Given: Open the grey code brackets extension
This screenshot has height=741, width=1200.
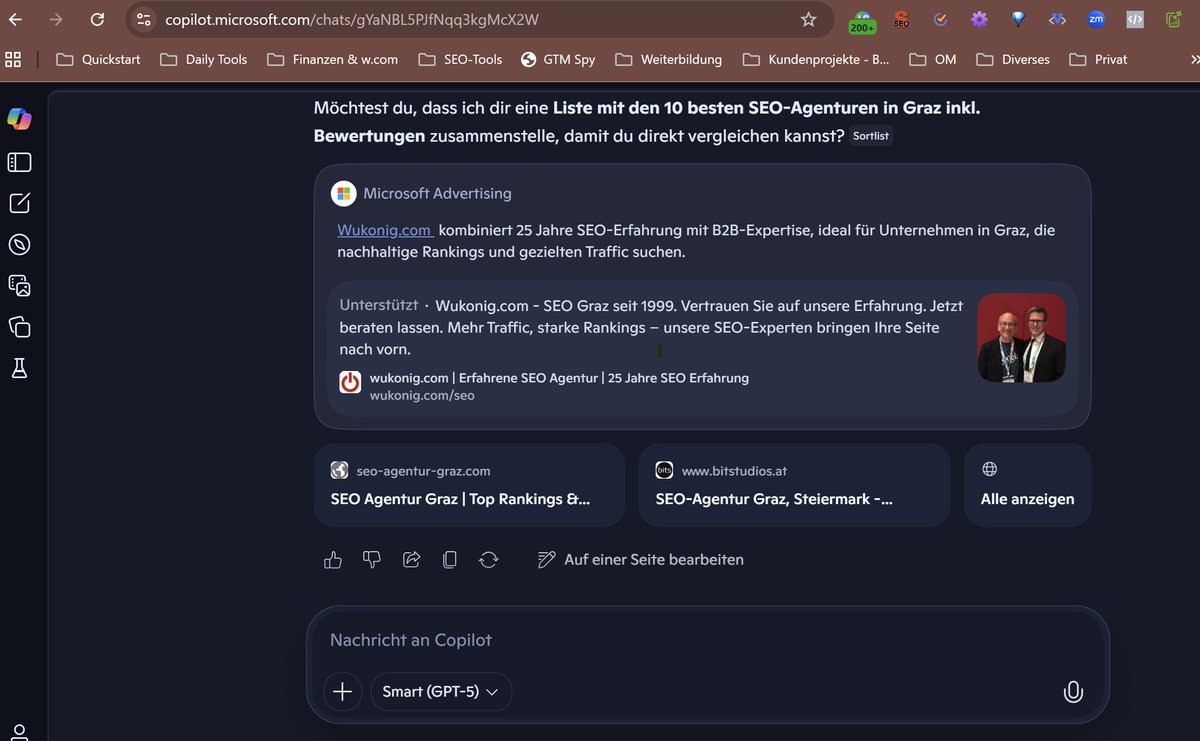Looking at the screenshot, I should tap(1134, 19).
